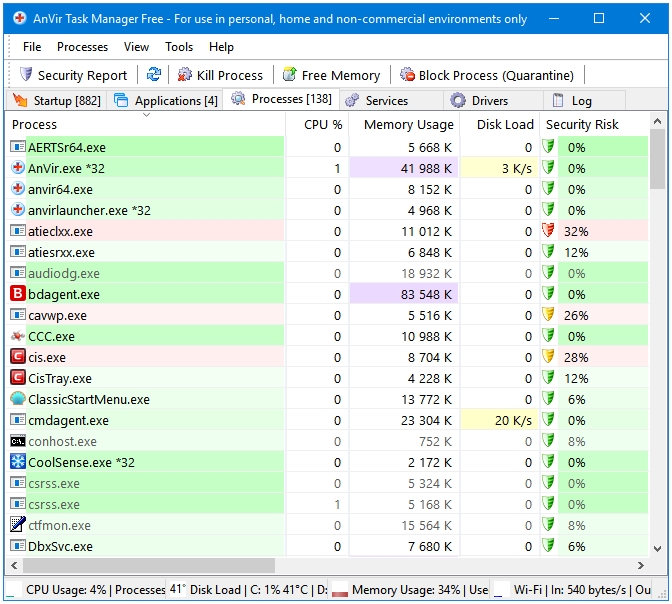672x604 pixels.
Task: Click the Security Report button label
Action: click(82, 75)
